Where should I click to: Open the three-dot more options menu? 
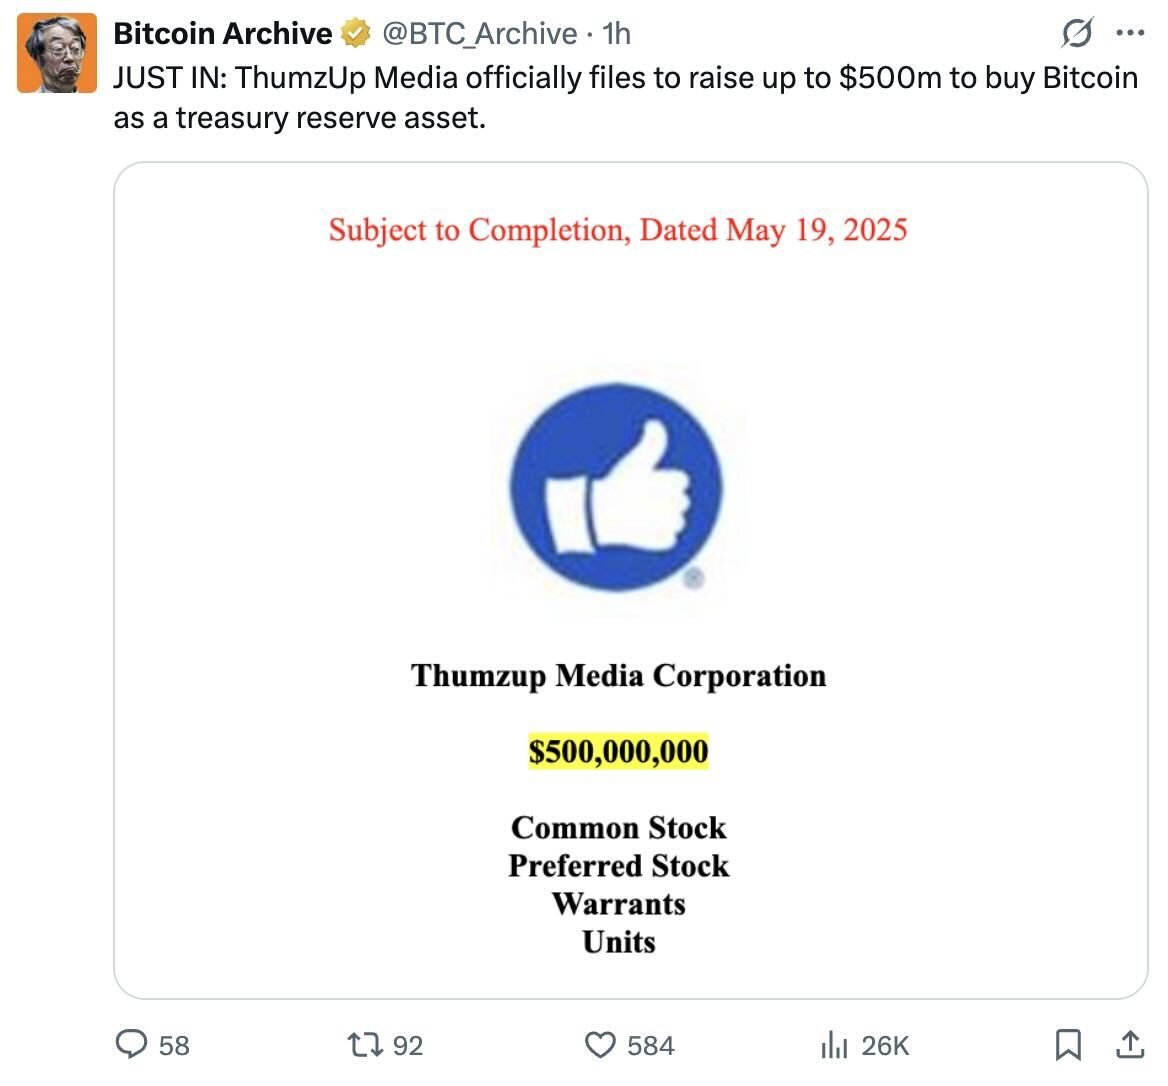pos(1130,33)
